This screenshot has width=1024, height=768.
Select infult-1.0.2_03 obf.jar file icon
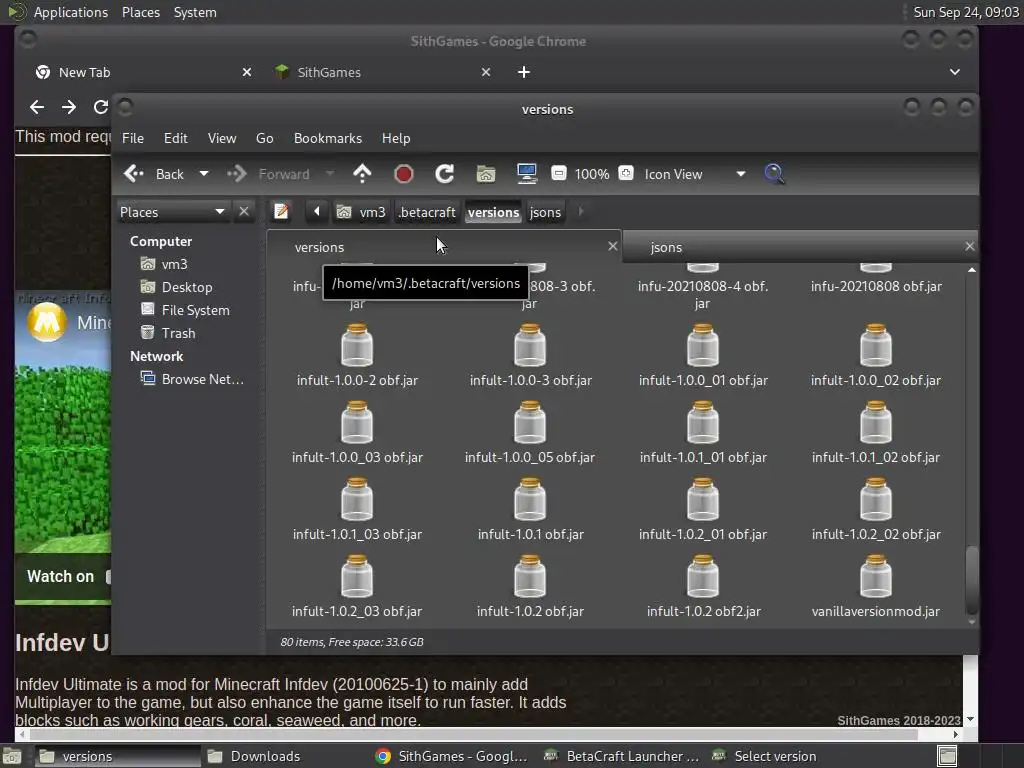pyautogui.click(x=357, y=577)
